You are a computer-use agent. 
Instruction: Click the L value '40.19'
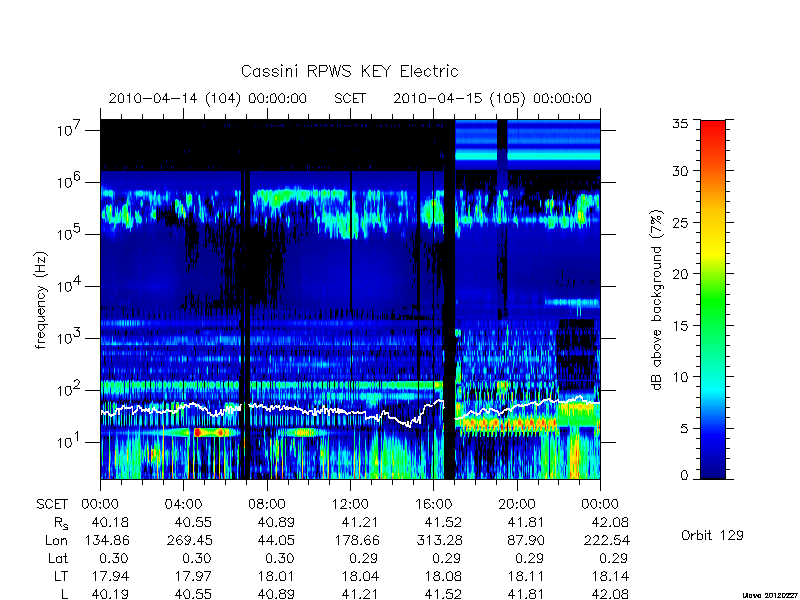(x=110, y=594)
